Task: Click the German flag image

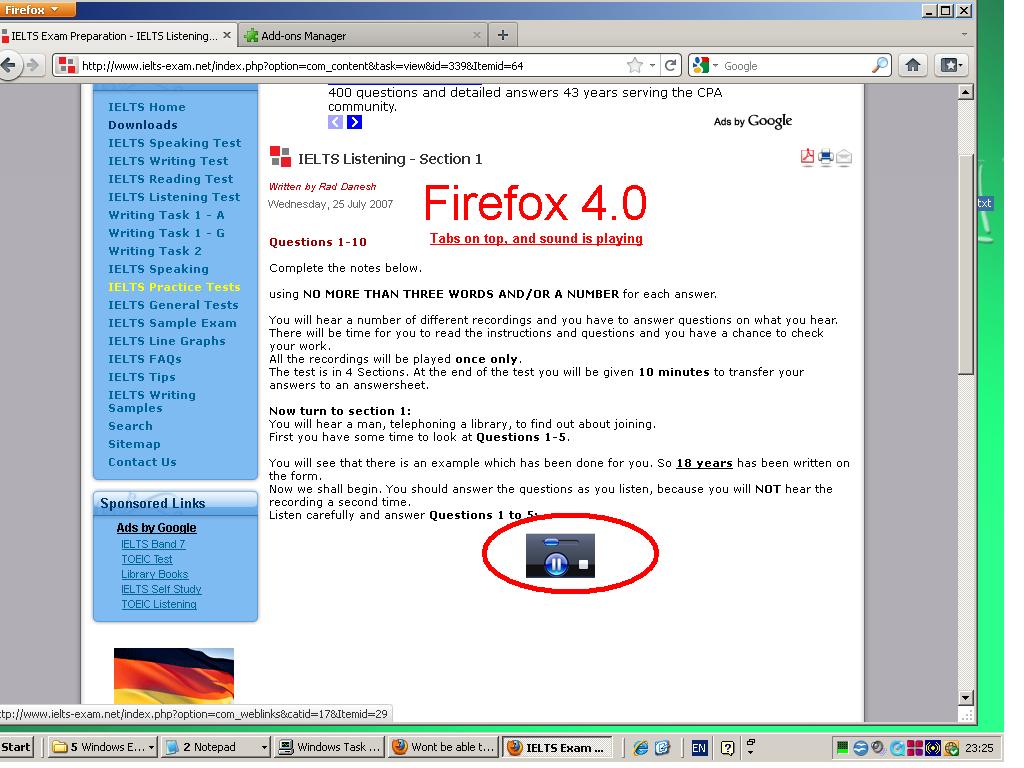Action: tap(174, 676)
